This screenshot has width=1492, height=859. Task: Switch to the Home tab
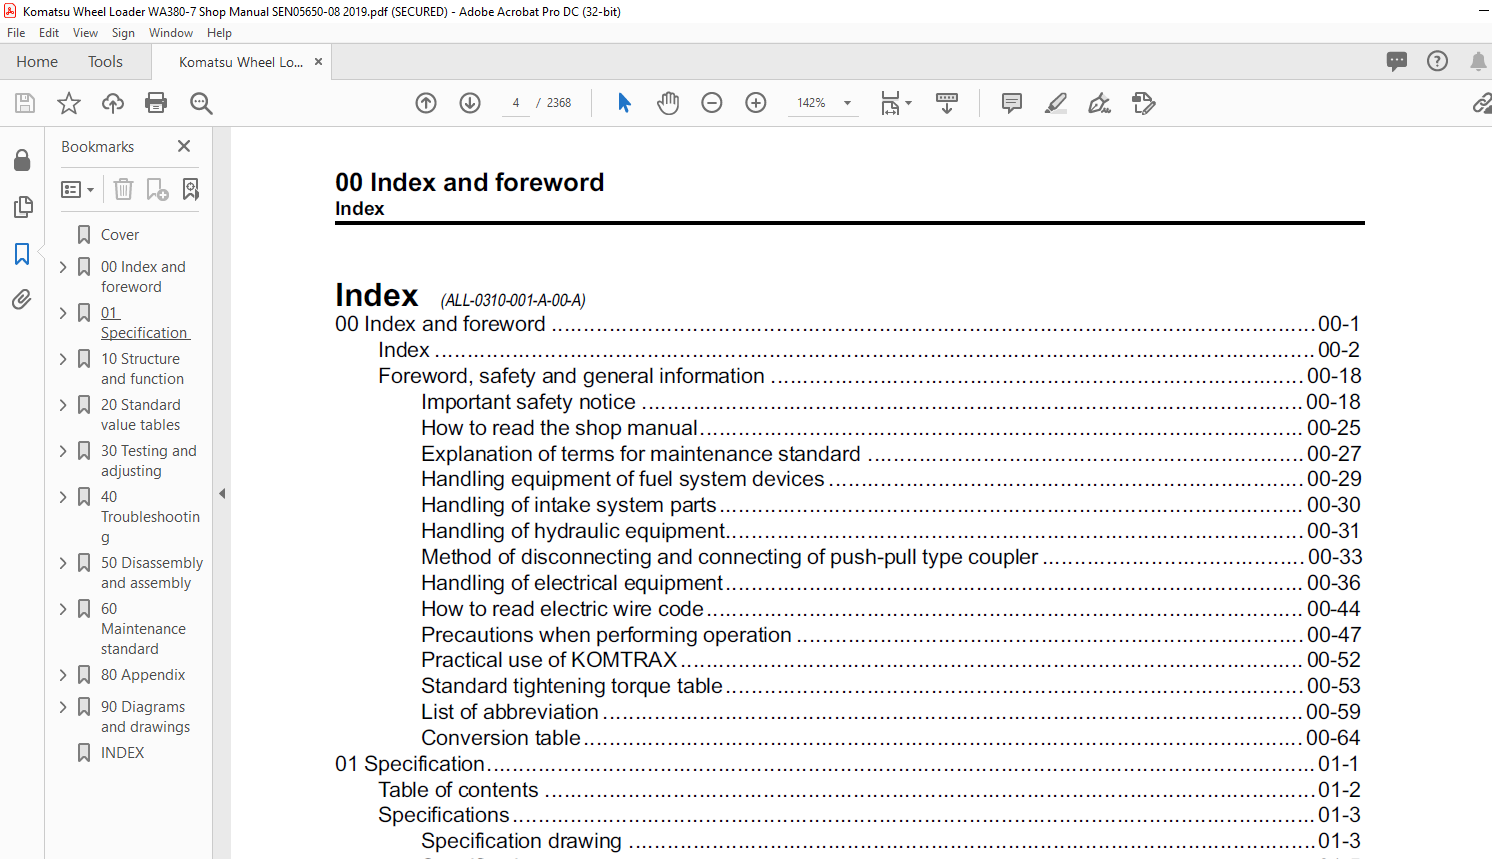[37, 62]
